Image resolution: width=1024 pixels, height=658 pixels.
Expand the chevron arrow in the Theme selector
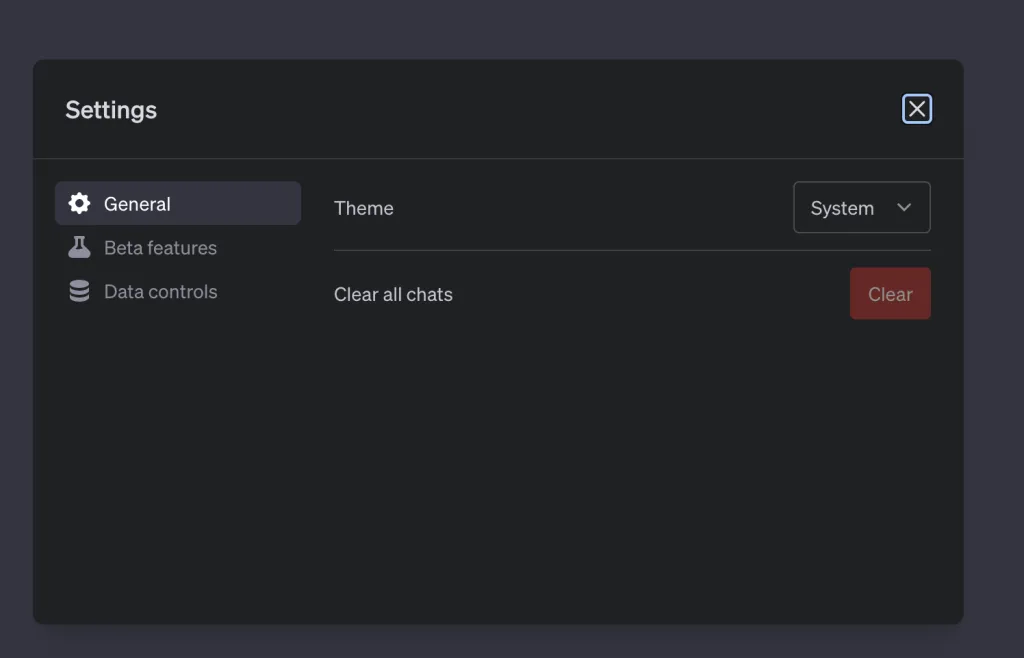[x=904, y=208]
